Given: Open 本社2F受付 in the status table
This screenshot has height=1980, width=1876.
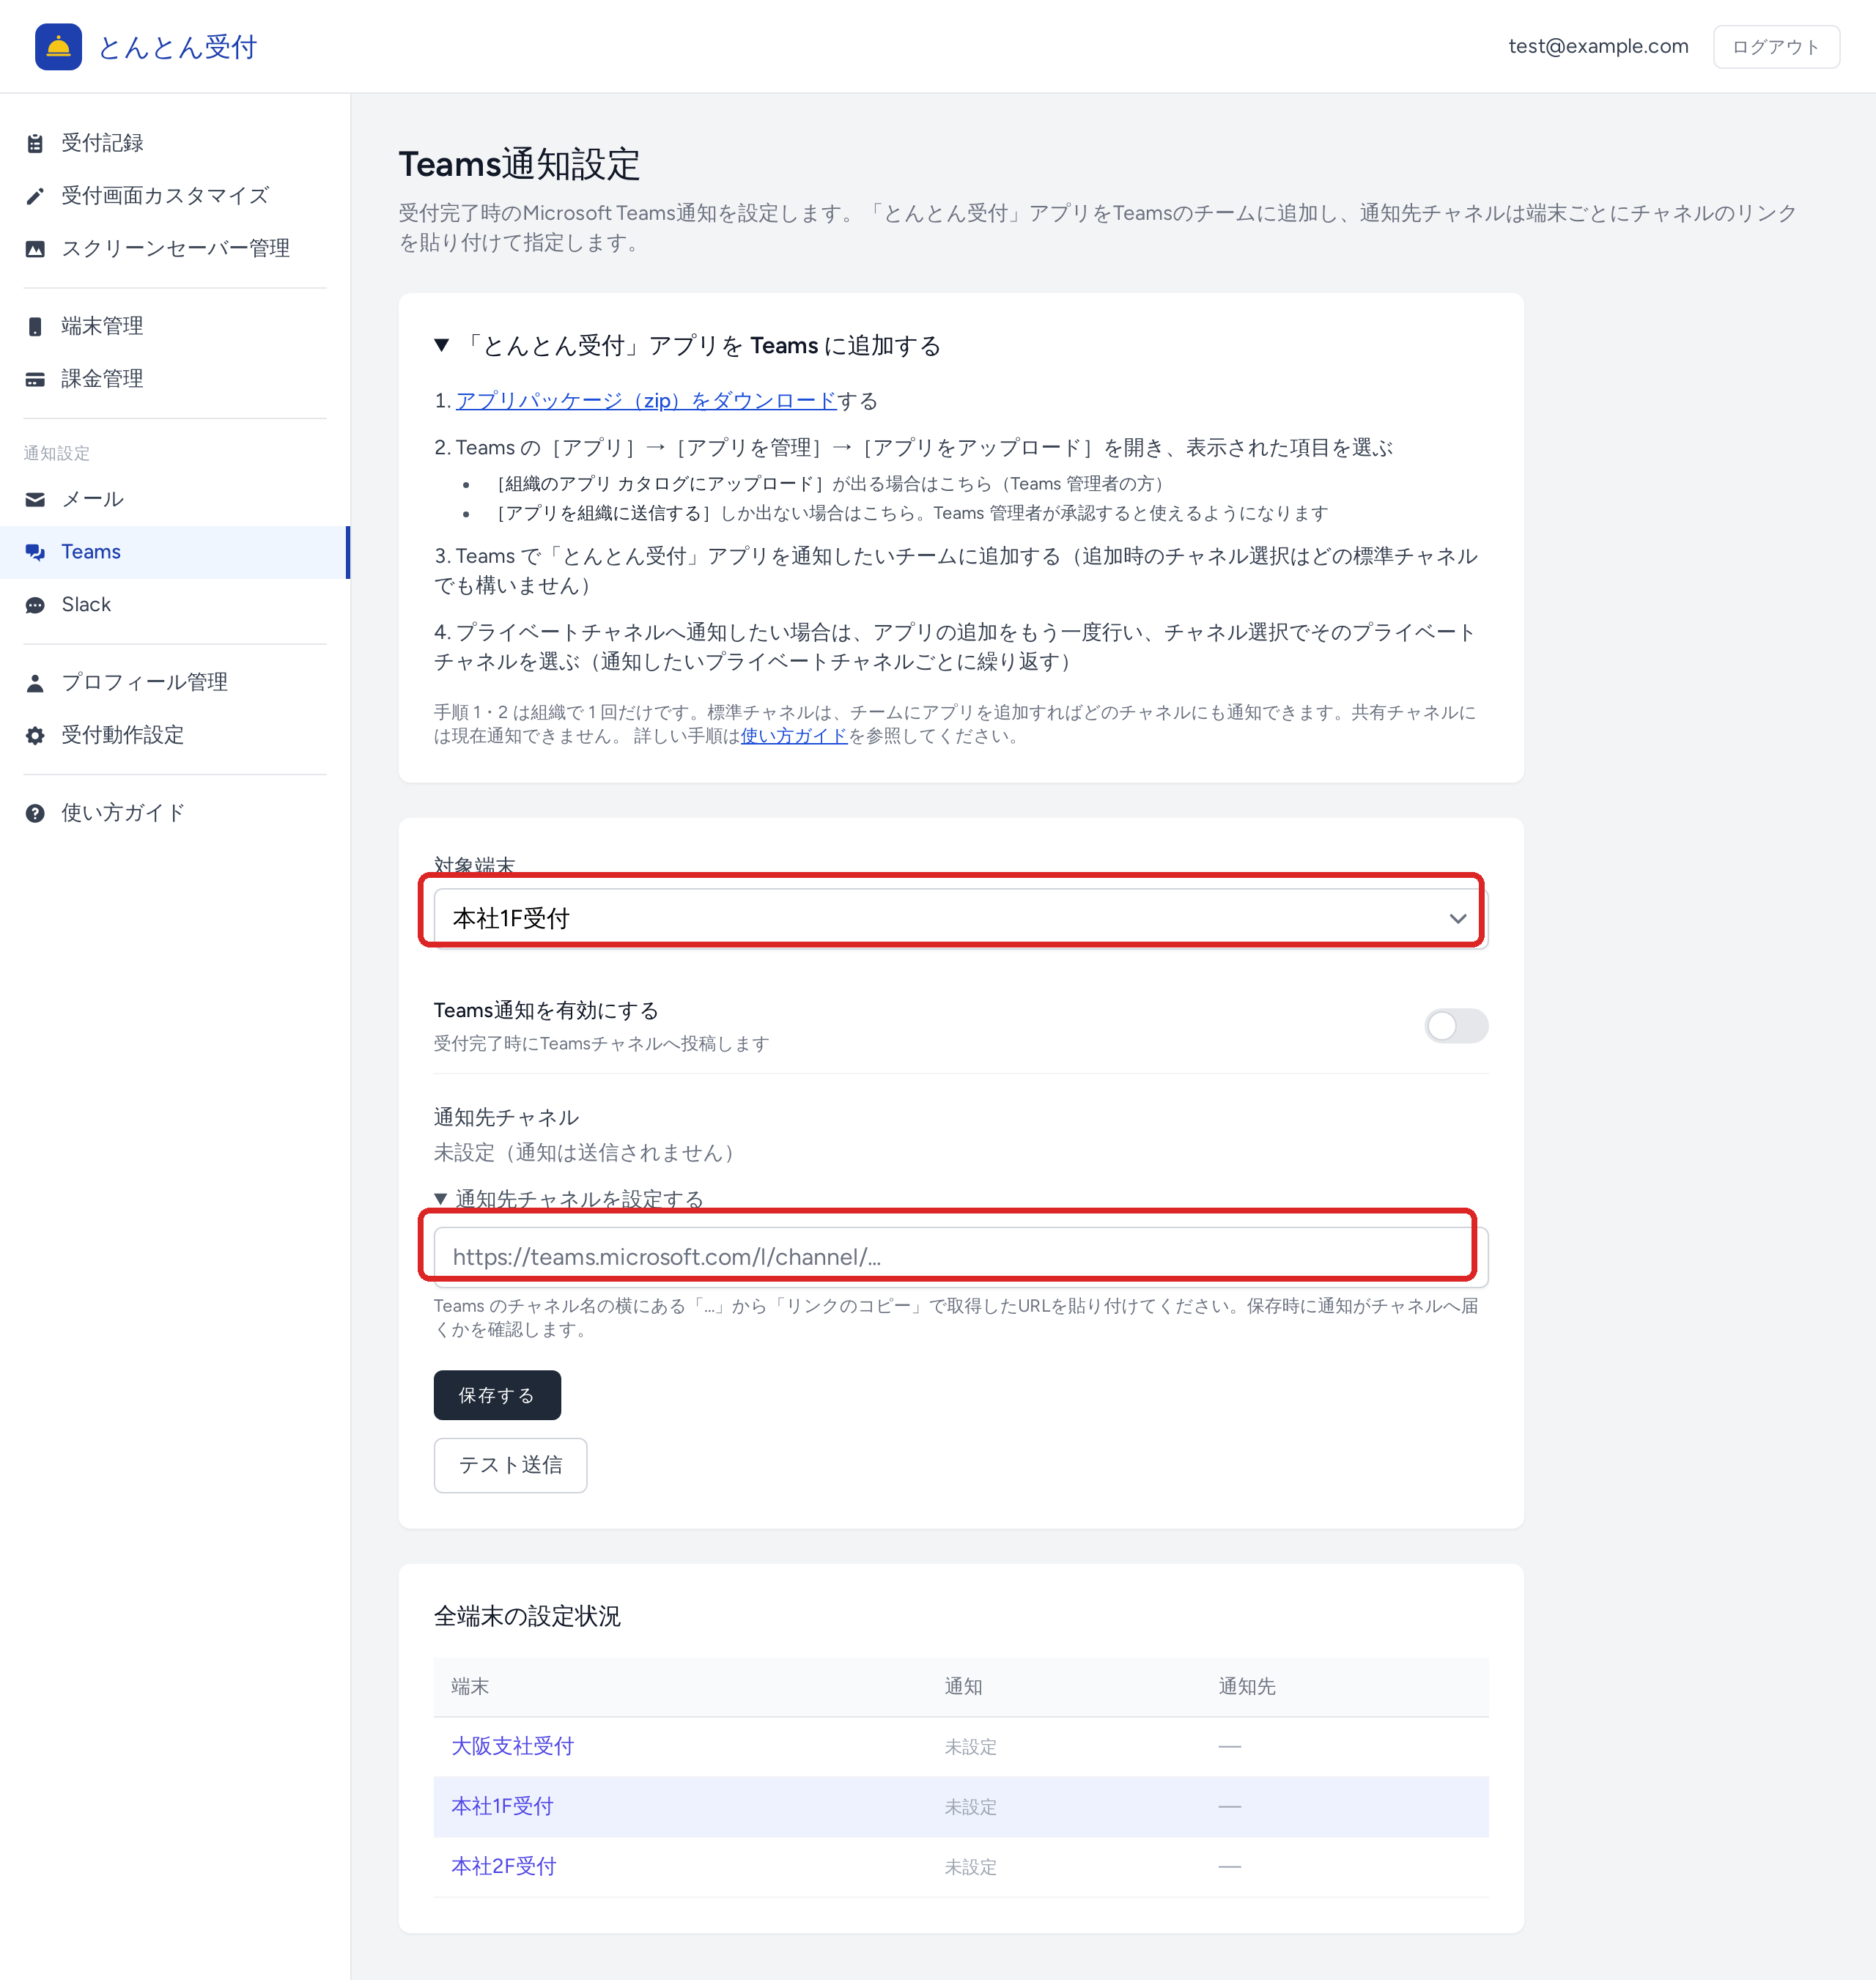Looking at the screenshot, I should [503, 1866].
